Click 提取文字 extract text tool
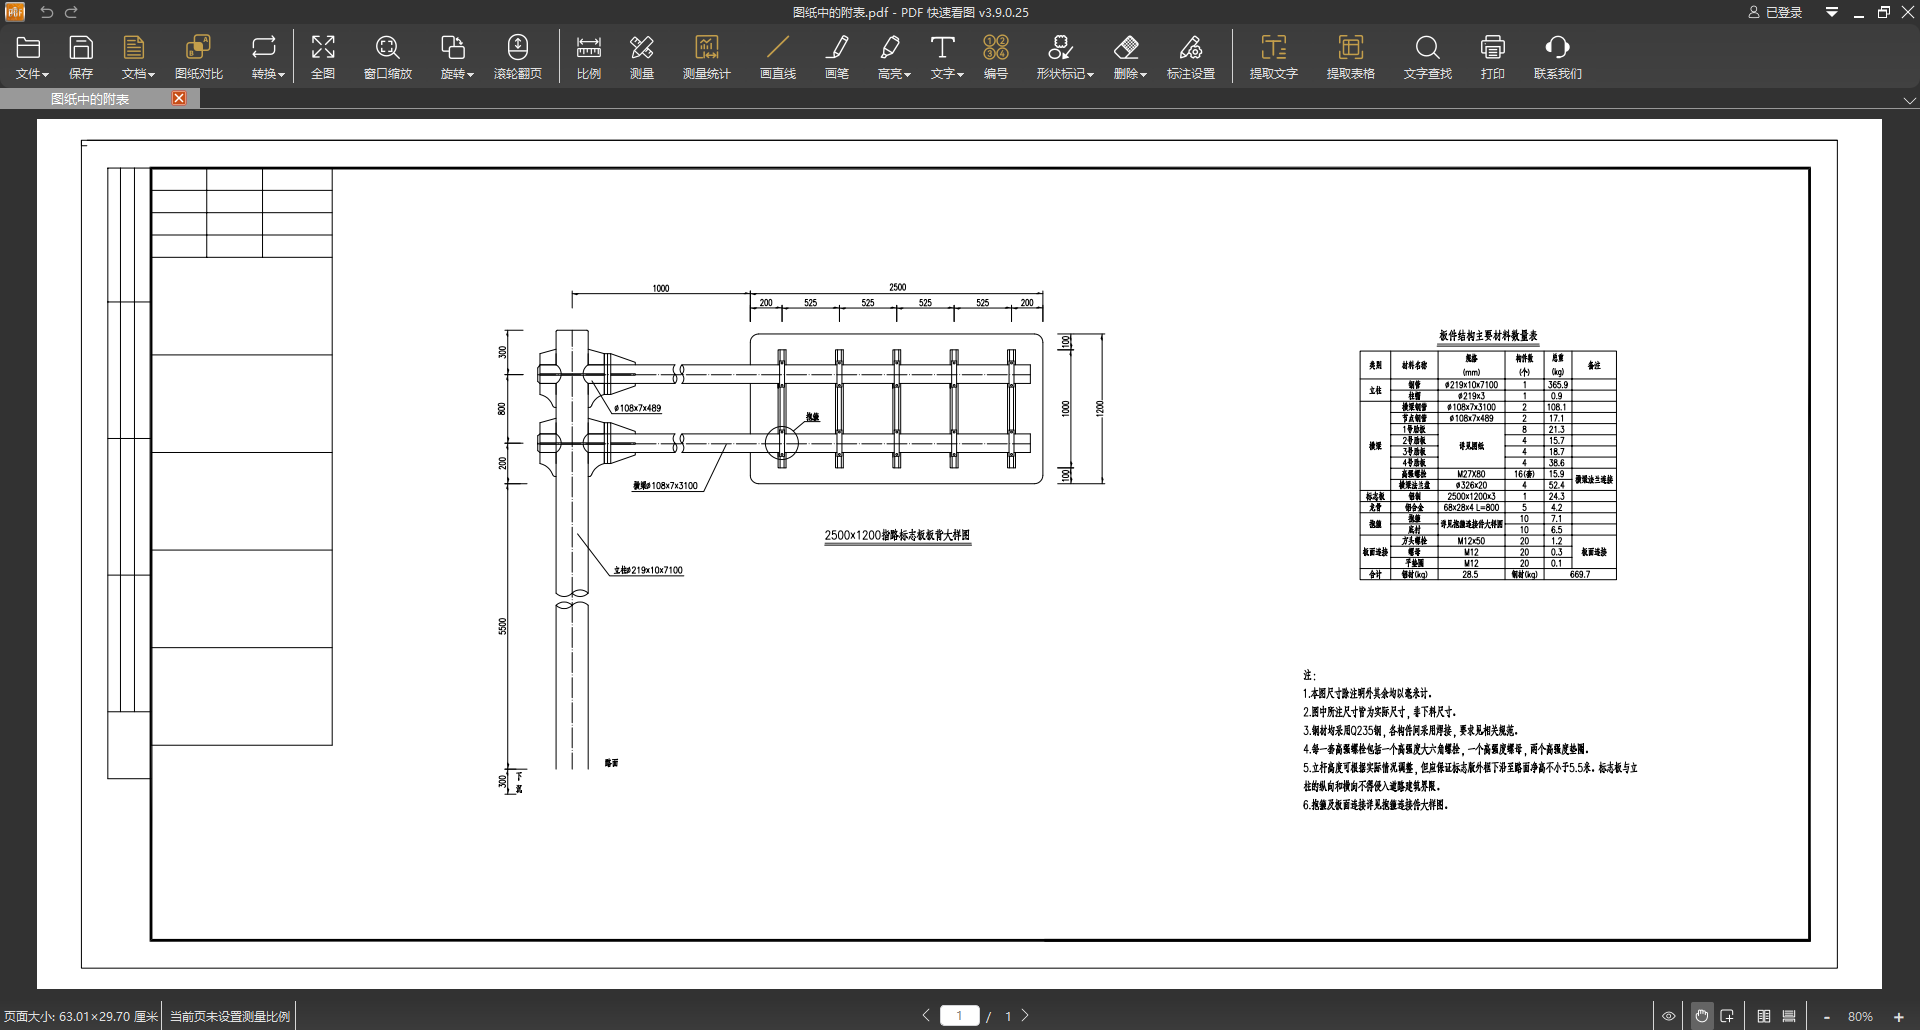Screen dimensions: 1920x1030 1274,57
